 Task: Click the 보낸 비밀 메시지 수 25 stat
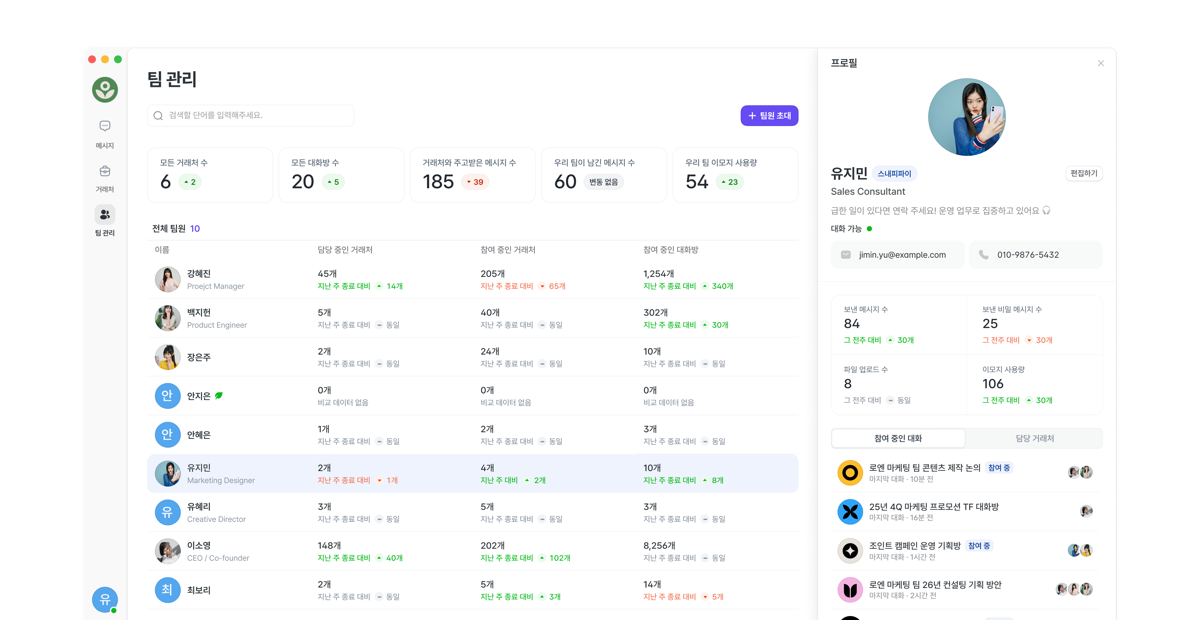click(1035, 325)
